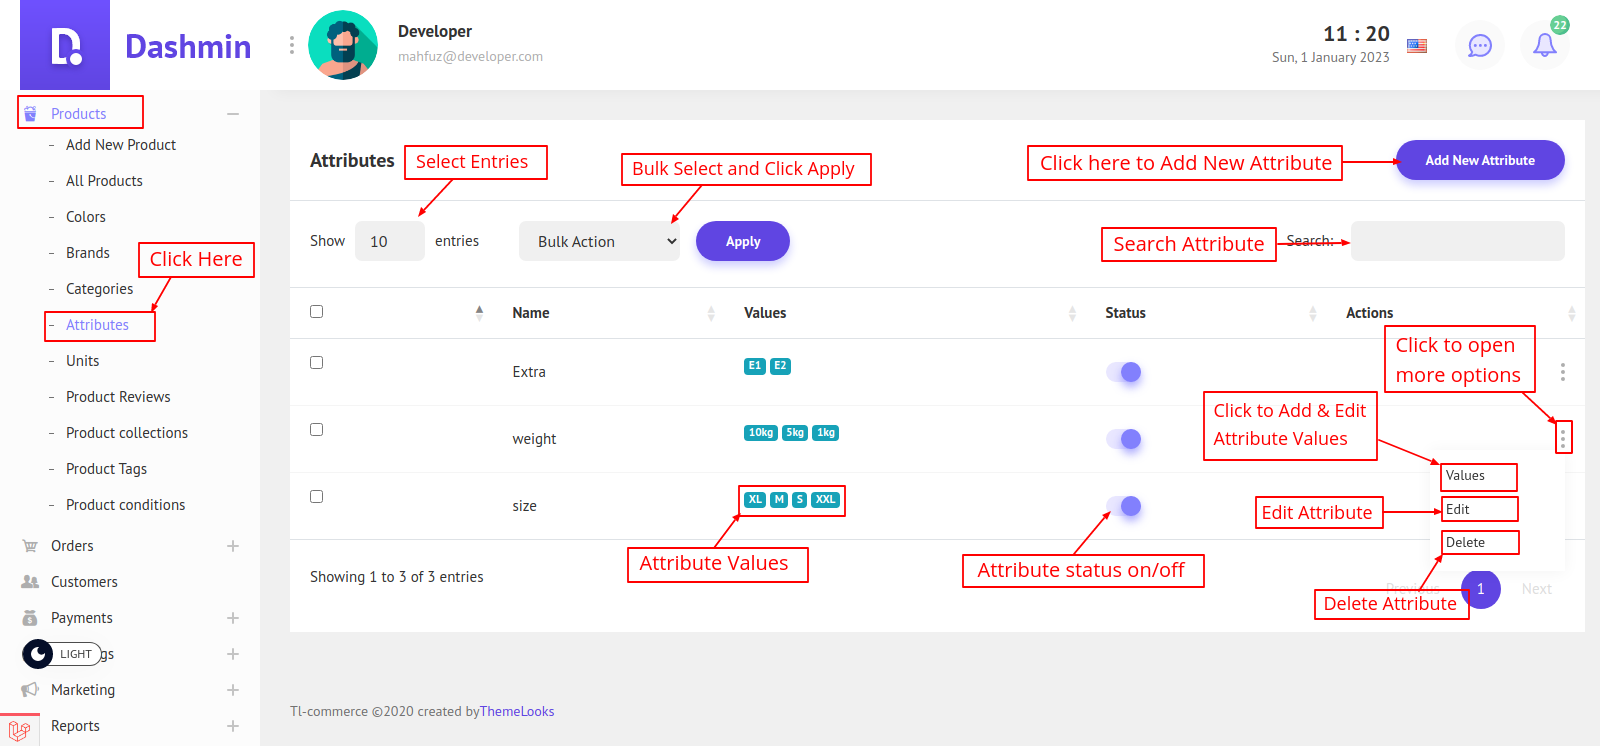Expand the Orders sidebar menu
The image size is (1600, 746).
pyautogui.click(x=232, y=546)
